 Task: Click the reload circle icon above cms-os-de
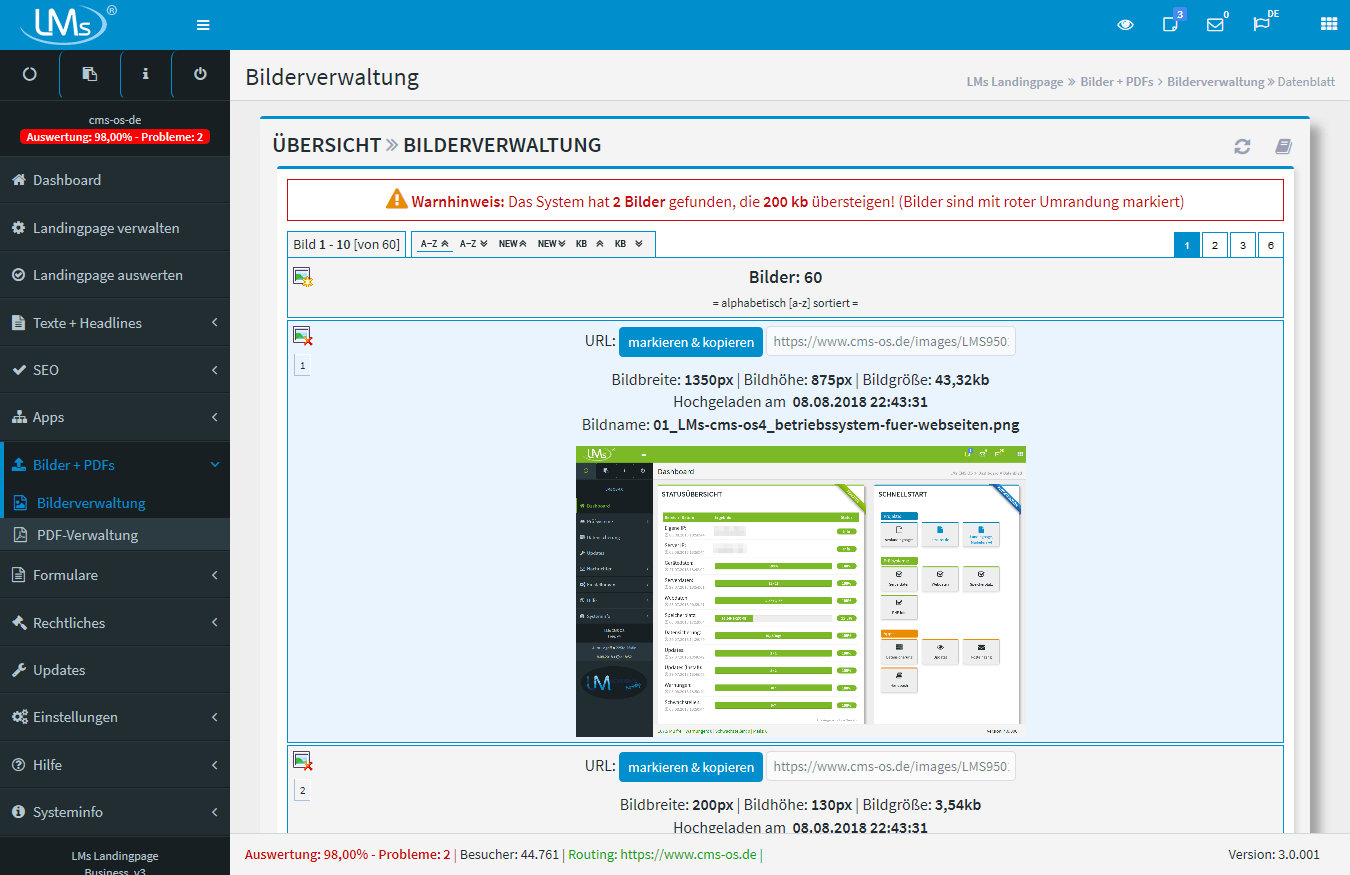pyautogui.click(x=30, y=74)
